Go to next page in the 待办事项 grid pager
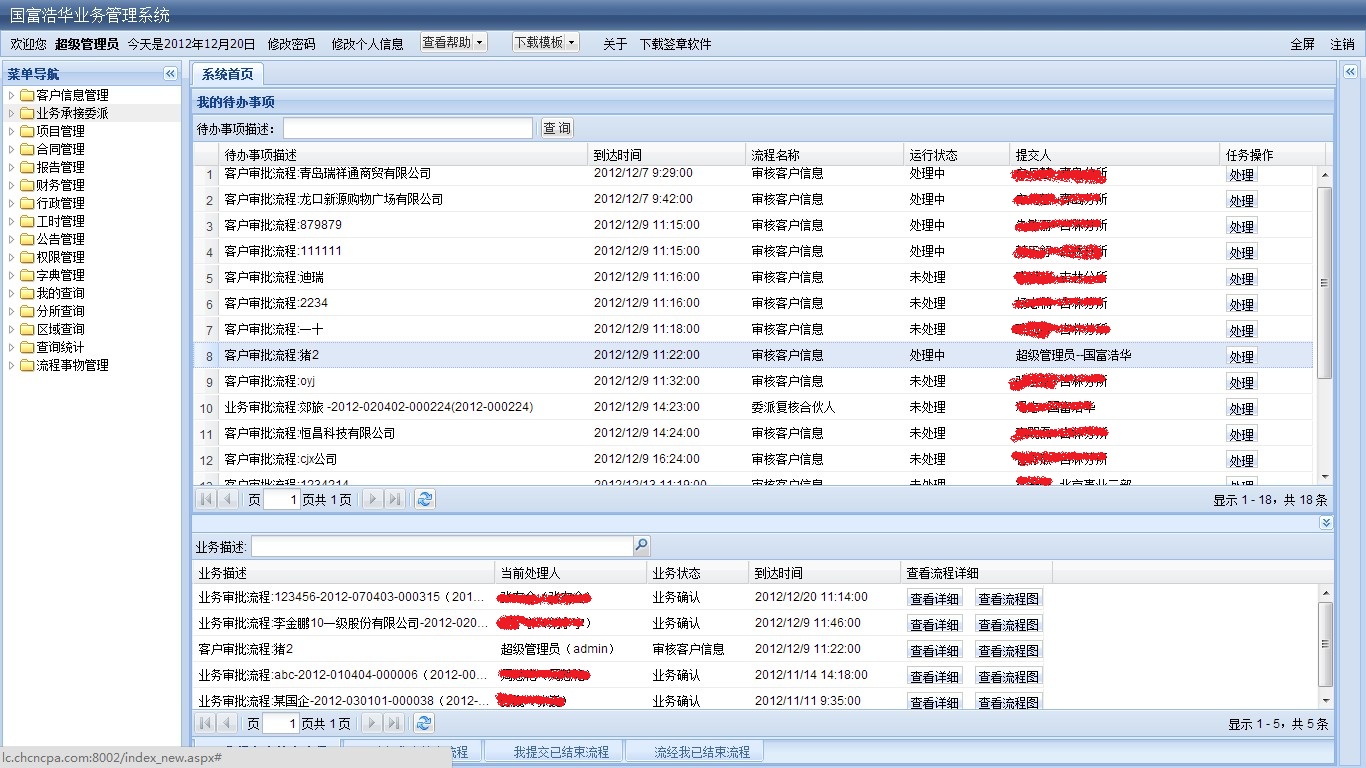The height and width of the screenshot is (768, 1366). (373, 499)
